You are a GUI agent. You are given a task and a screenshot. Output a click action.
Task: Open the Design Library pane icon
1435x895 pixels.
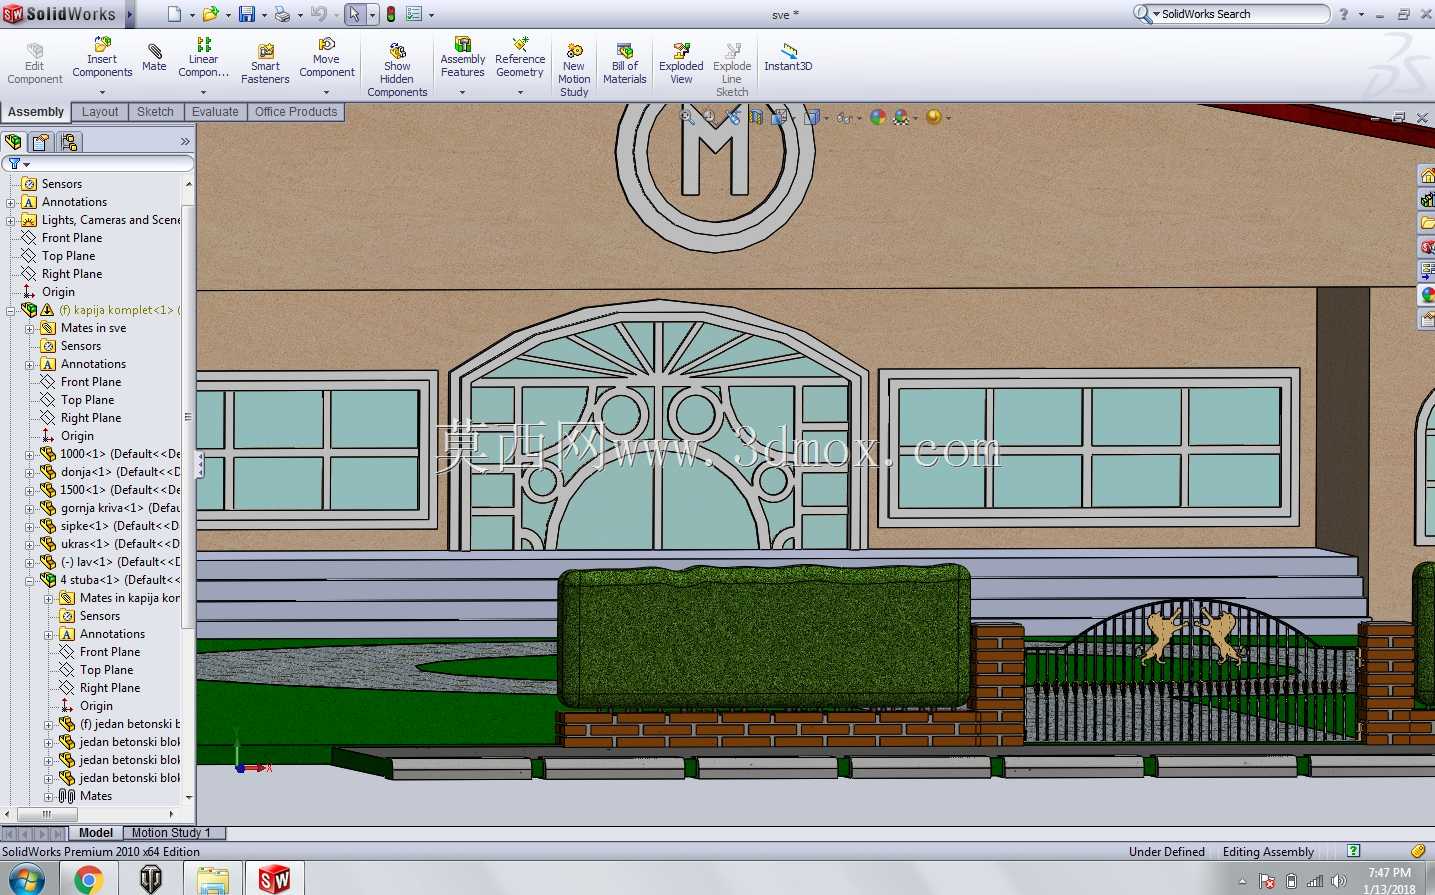(1427, 200)
